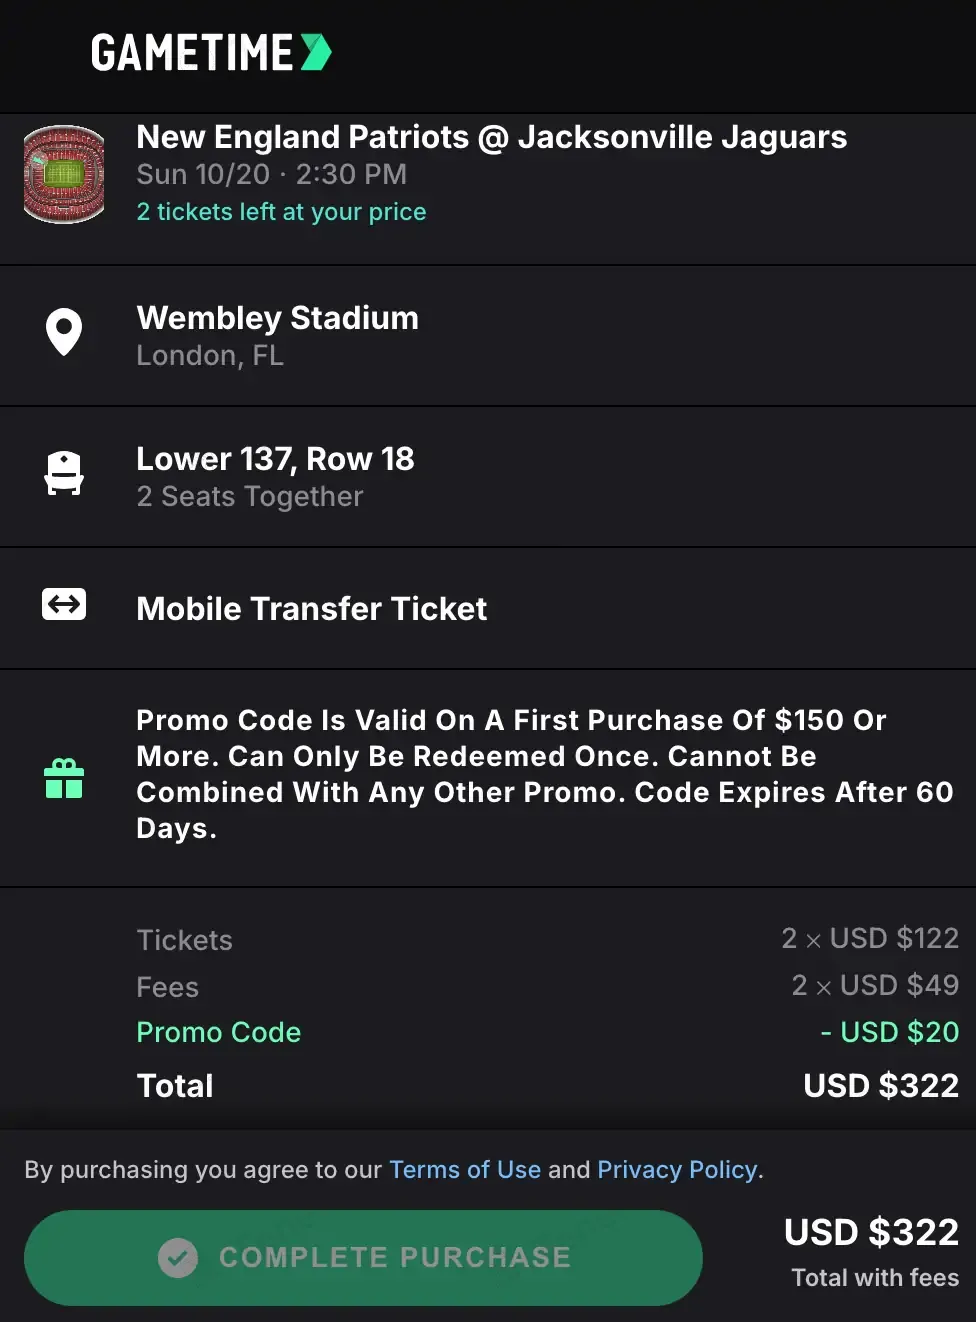Click the Gametime green arrow emblem
Viewport: 976px width, 1322px height.
pyautogui.click(x=316, y=53)
